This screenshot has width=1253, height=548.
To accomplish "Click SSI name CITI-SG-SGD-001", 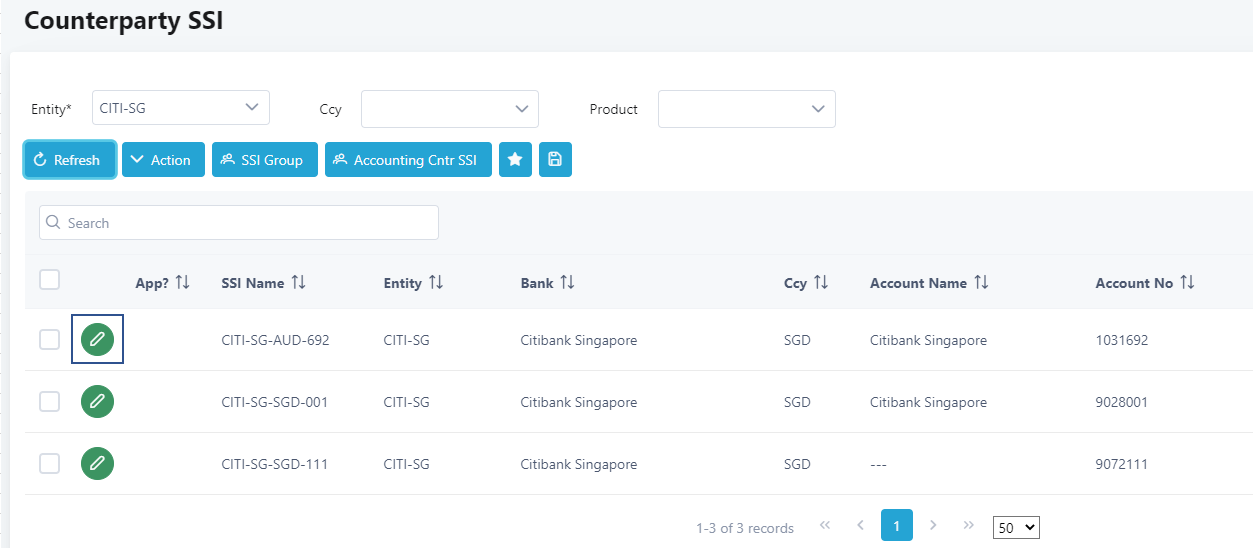I will 275,402.
